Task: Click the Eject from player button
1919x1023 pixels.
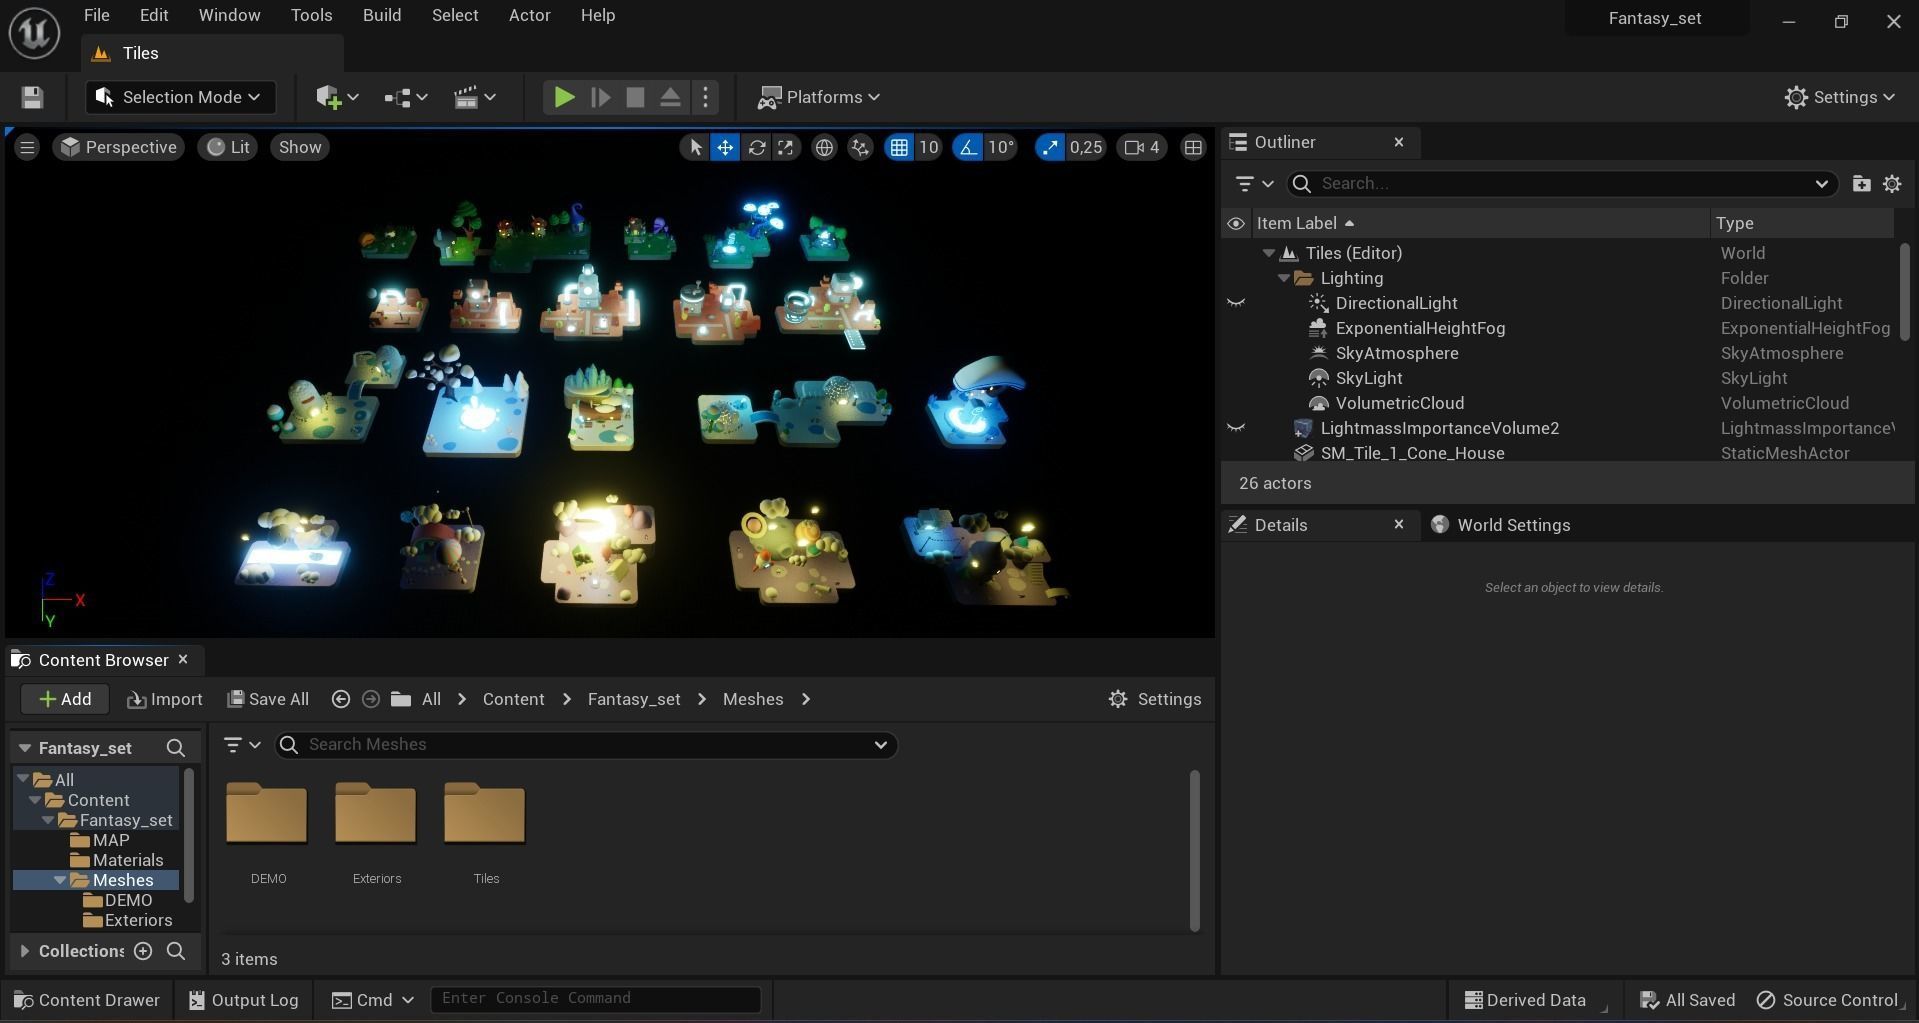Action: (671, 97)
